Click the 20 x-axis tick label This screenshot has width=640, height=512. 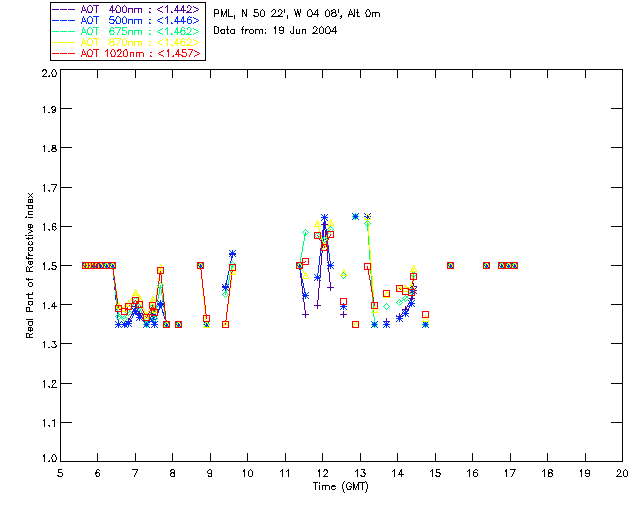click(622, 473)
